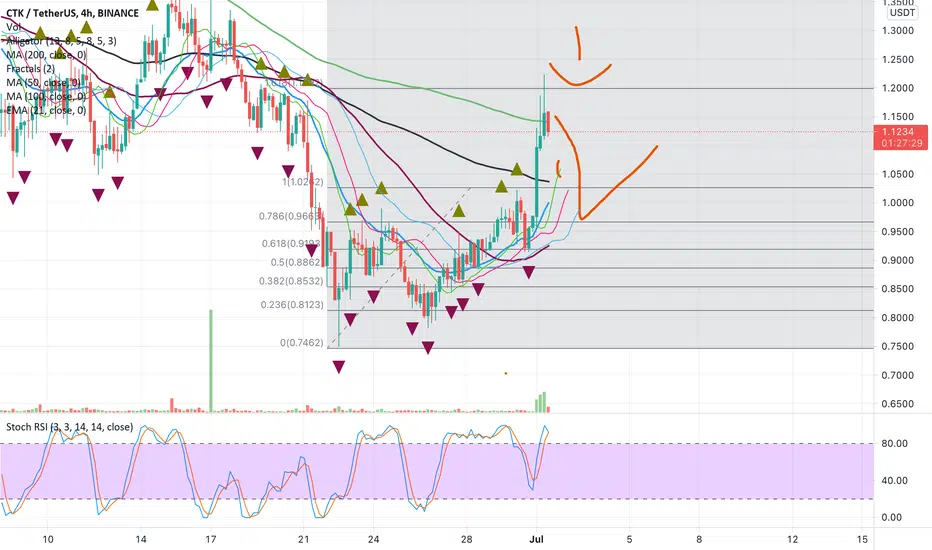
Task: Click the CTK / TetherUS symbol title
Action: [73, 13]
